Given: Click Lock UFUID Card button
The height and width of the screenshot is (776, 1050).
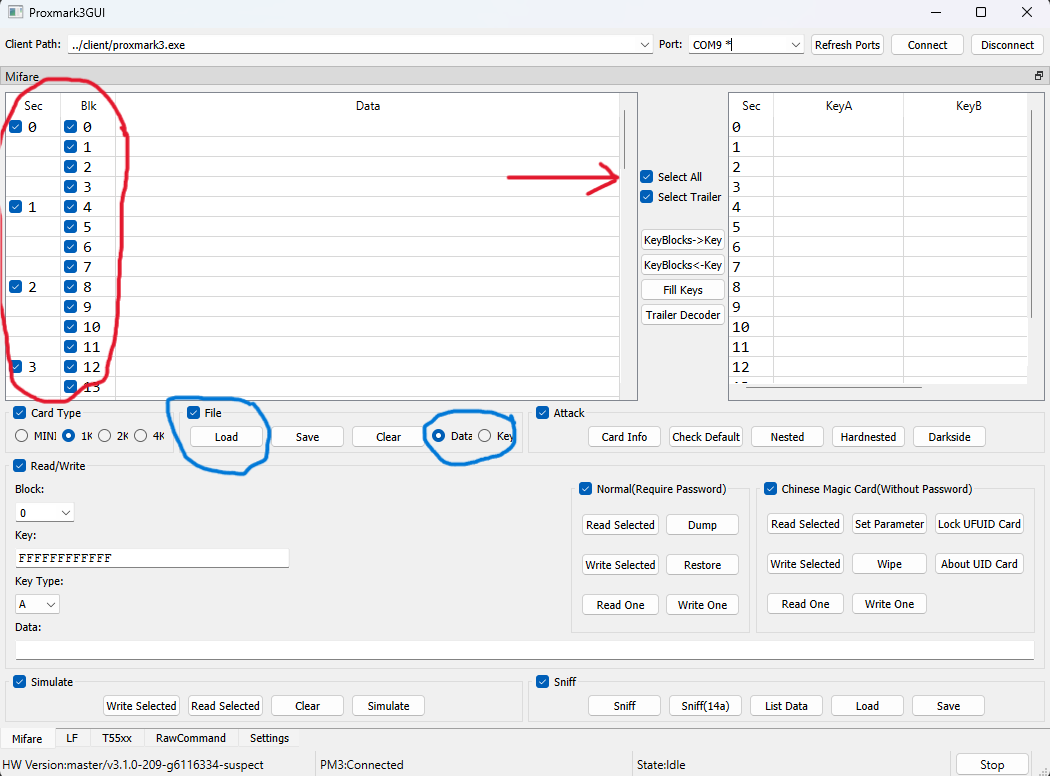Looking at the screenshot, I should click(x=979, y=524).
